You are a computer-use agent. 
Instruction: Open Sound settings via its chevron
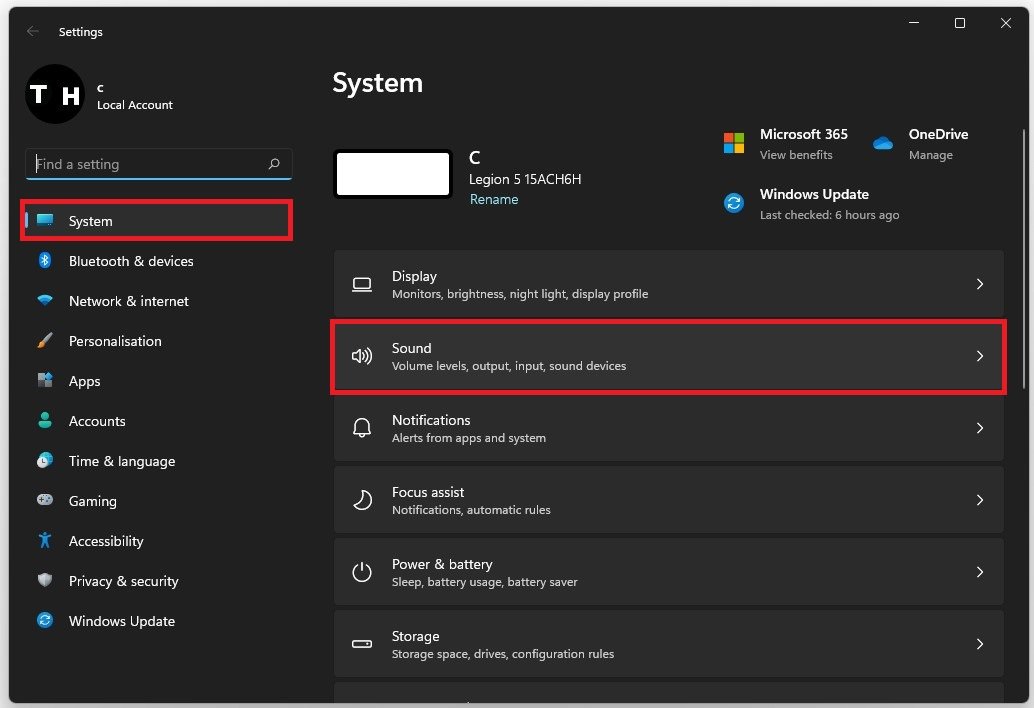pyautogui.click(x=979, y=356)
